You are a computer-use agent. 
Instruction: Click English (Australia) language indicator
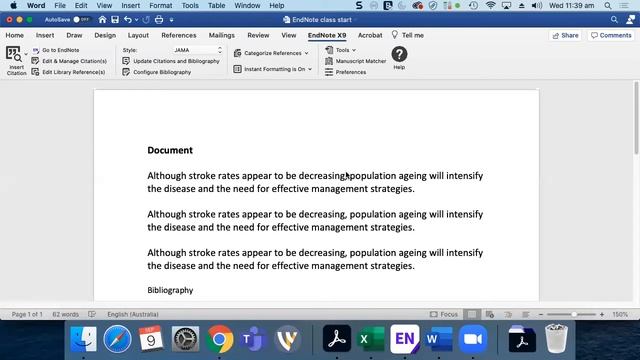(133, 314)
